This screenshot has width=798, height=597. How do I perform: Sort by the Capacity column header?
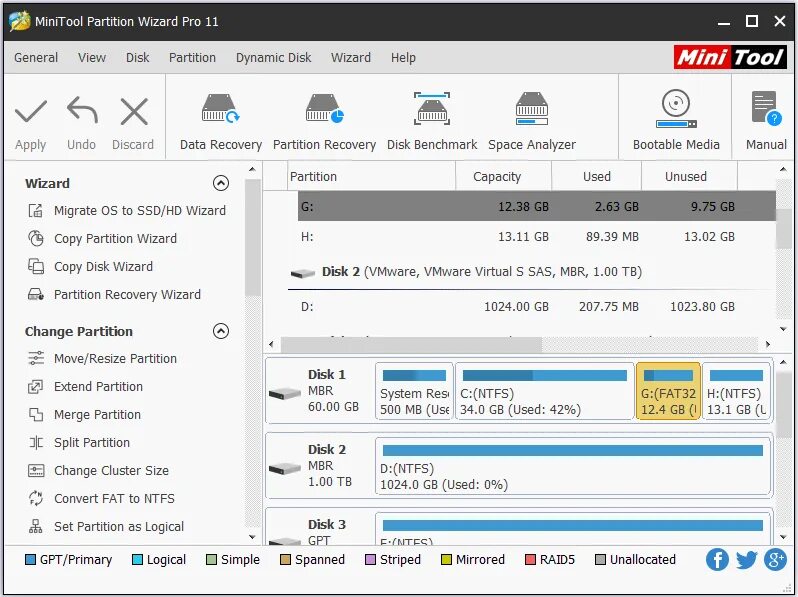tap(503, 176)
